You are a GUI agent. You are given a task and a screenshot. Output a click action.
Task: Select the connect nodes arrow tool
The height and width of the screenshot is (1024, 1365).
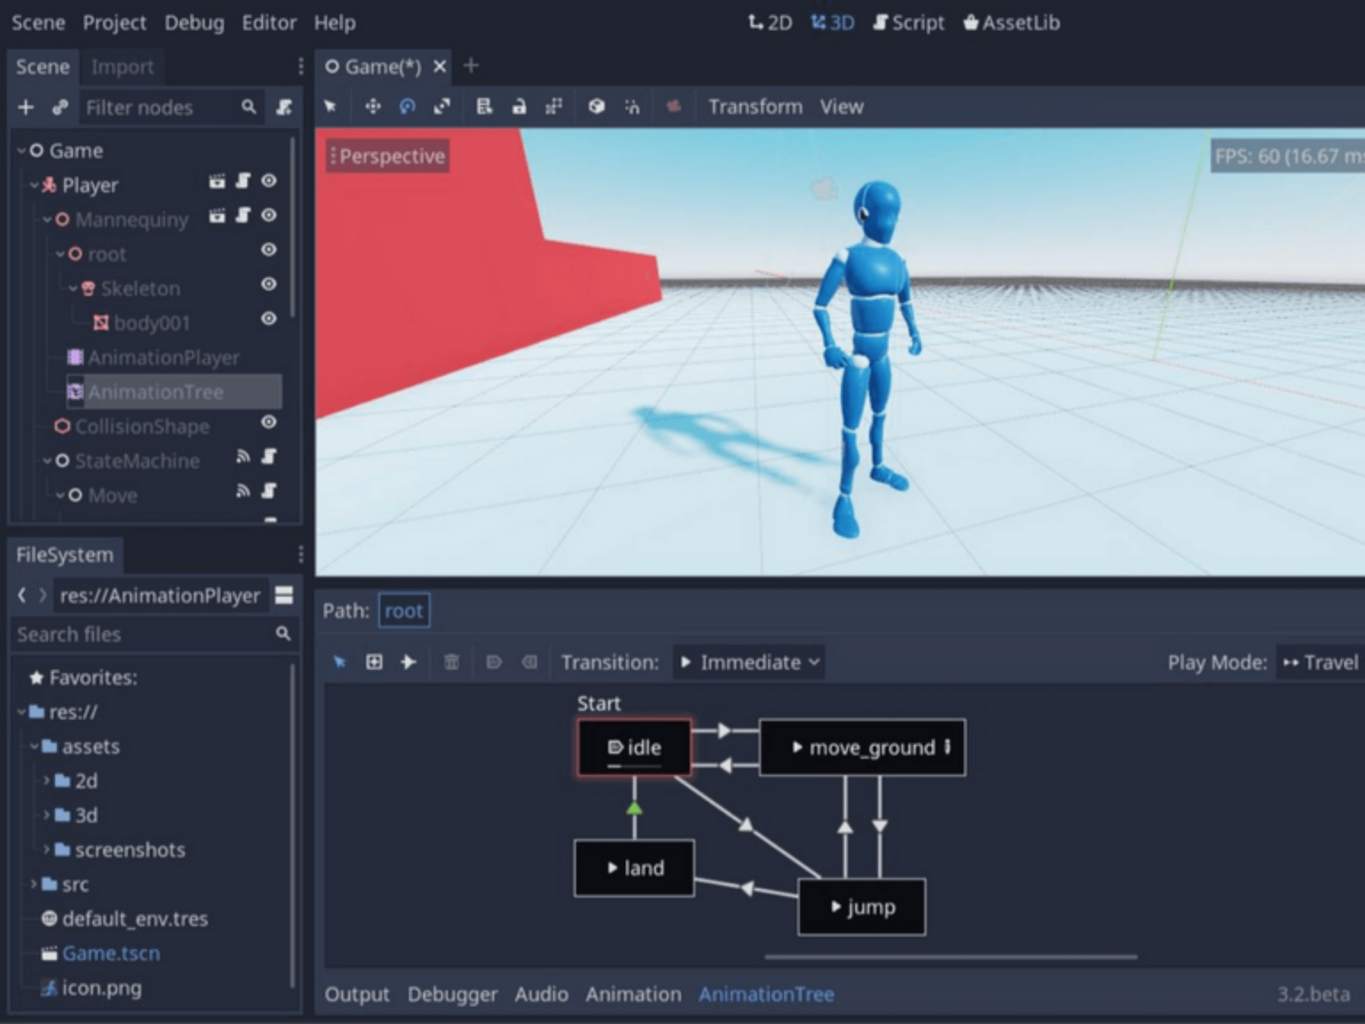click(408, 662)
